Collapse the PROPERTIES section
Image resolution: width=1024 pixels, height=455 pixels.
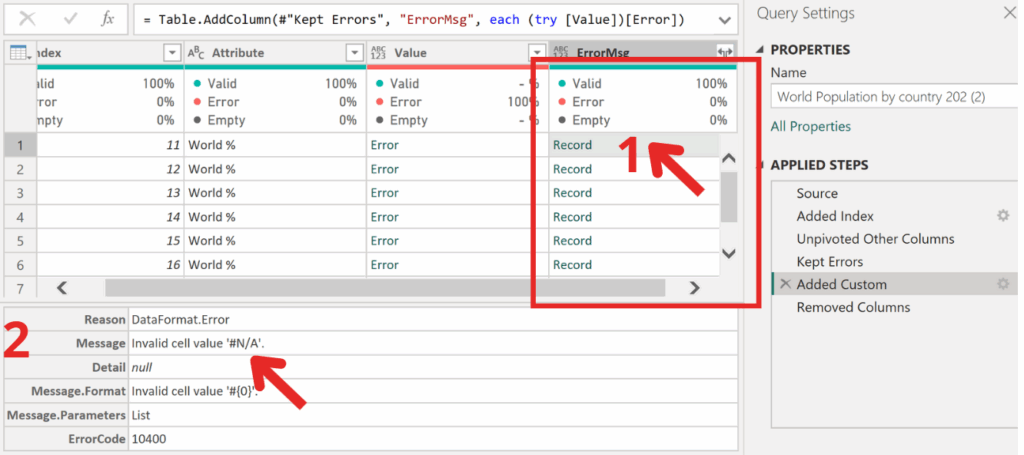[760, 50]
